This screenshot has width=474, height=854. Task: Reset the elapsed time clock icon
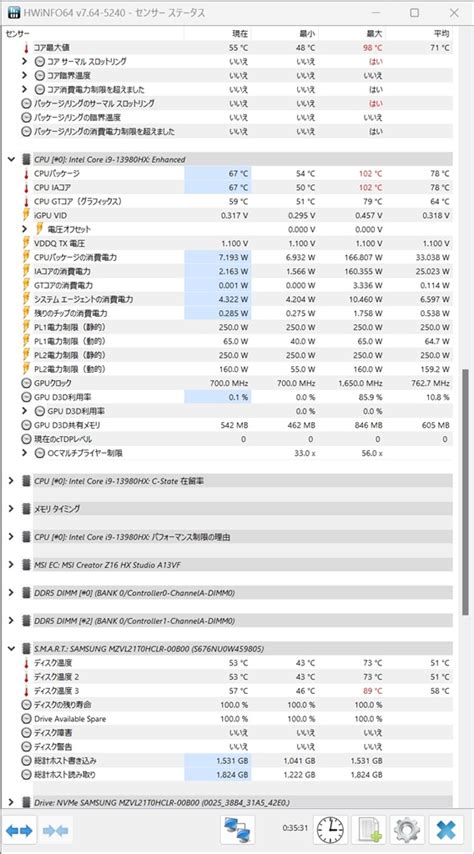[x=330, y=831]
